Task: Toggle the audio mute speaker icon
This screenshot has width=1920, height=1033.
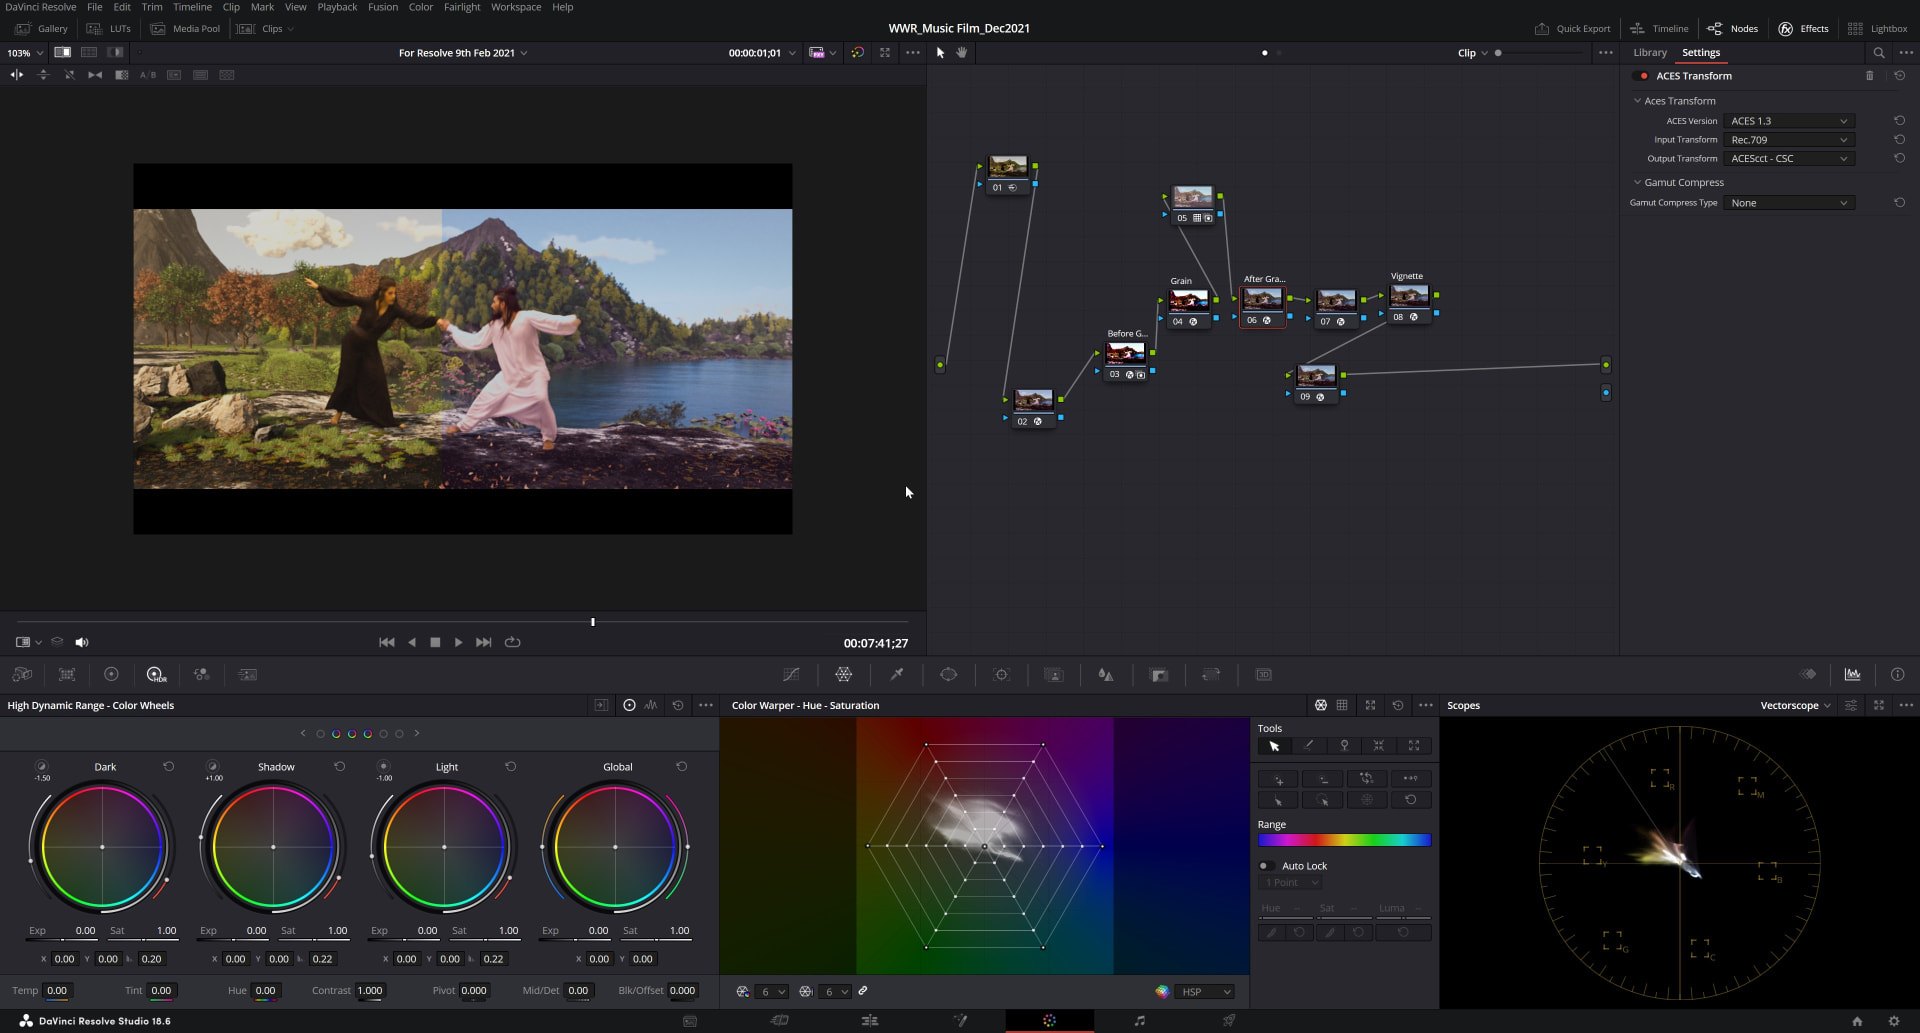Action: [82, 642]
